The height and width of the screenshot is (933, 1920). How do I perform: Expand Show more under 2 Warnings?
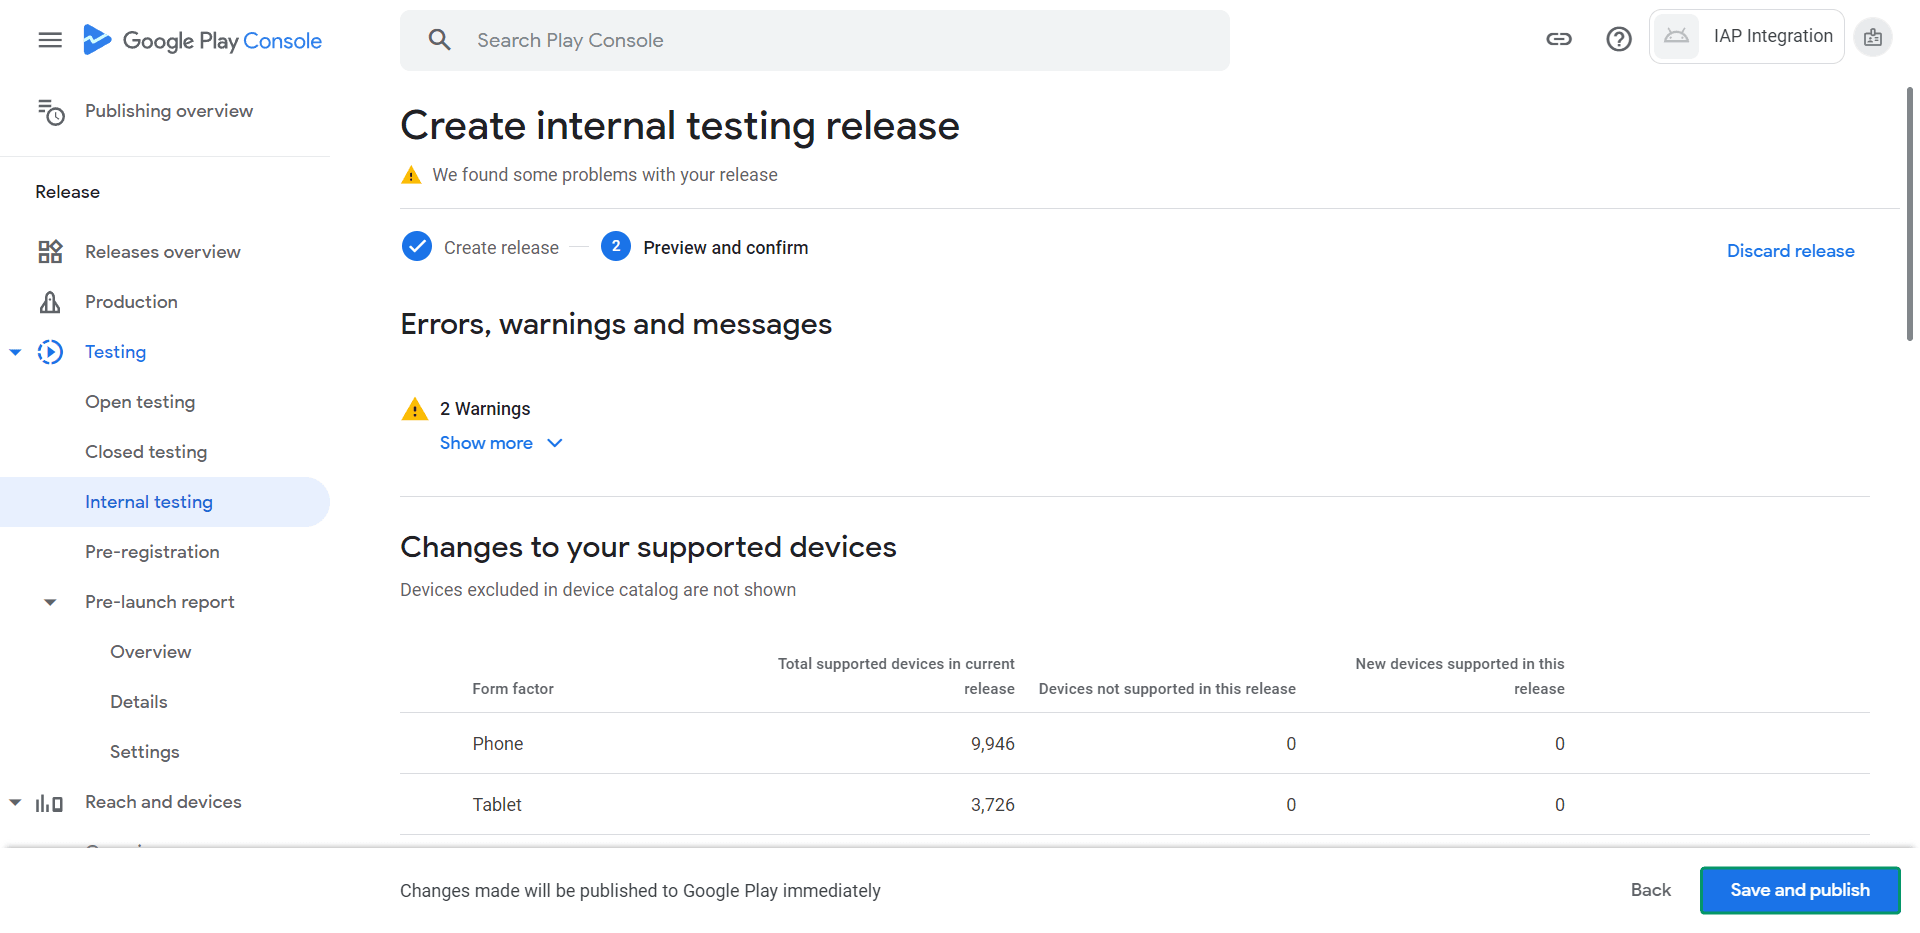pos(501,443)
